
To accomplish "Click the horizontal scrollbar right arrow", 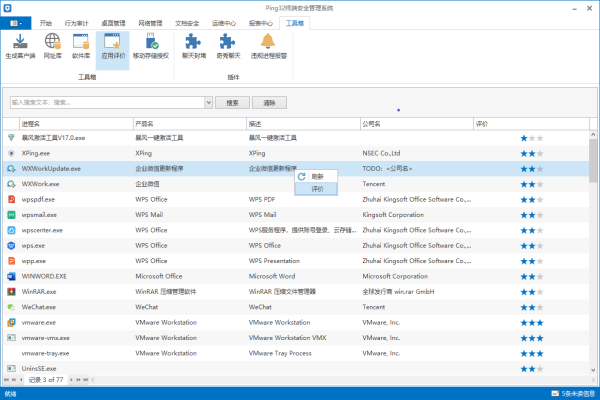I will coord(593,380).
